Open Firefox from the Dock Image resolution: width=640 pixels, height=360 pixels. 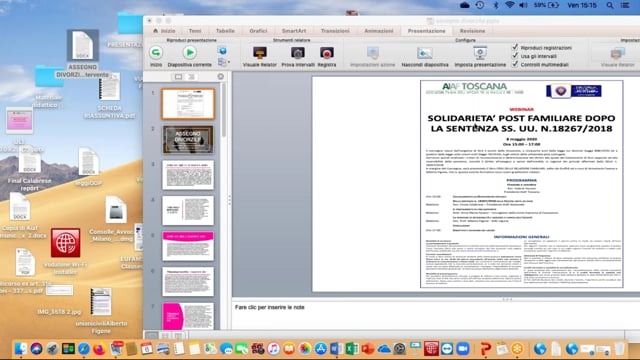pyautogui.click(x=99, y=349)
